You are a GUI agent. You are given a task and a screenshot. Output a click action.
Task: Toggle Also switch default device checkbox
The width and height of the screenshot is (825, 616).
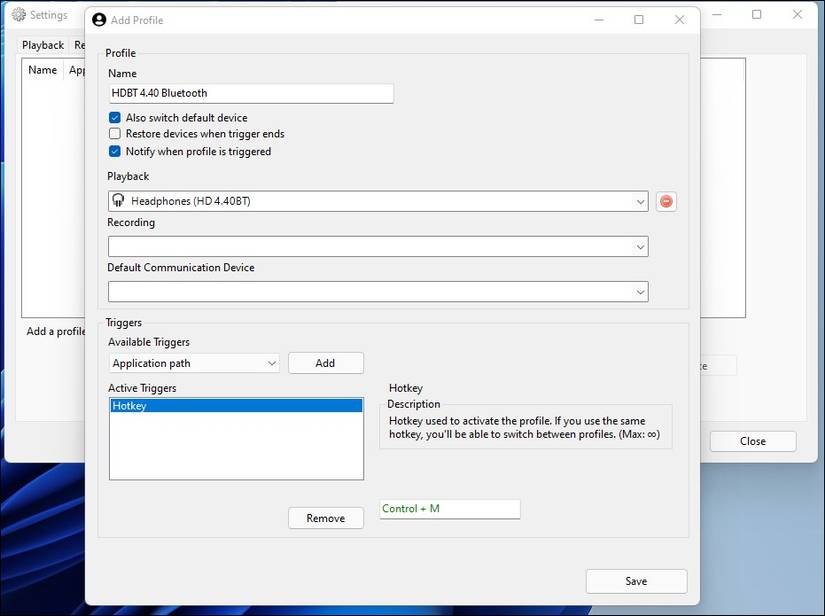click(115, 117)
